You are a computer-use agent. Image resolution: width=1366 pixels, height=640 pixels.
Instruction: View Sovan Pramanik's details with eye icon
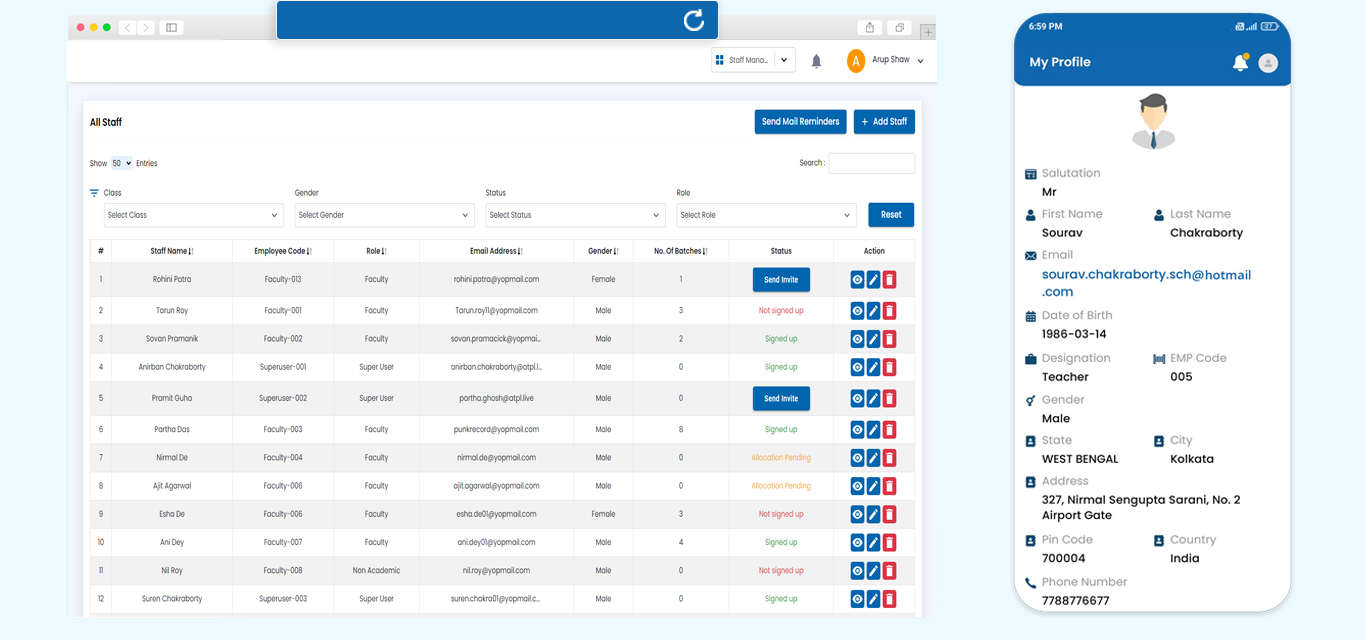[x=857, y=339]
